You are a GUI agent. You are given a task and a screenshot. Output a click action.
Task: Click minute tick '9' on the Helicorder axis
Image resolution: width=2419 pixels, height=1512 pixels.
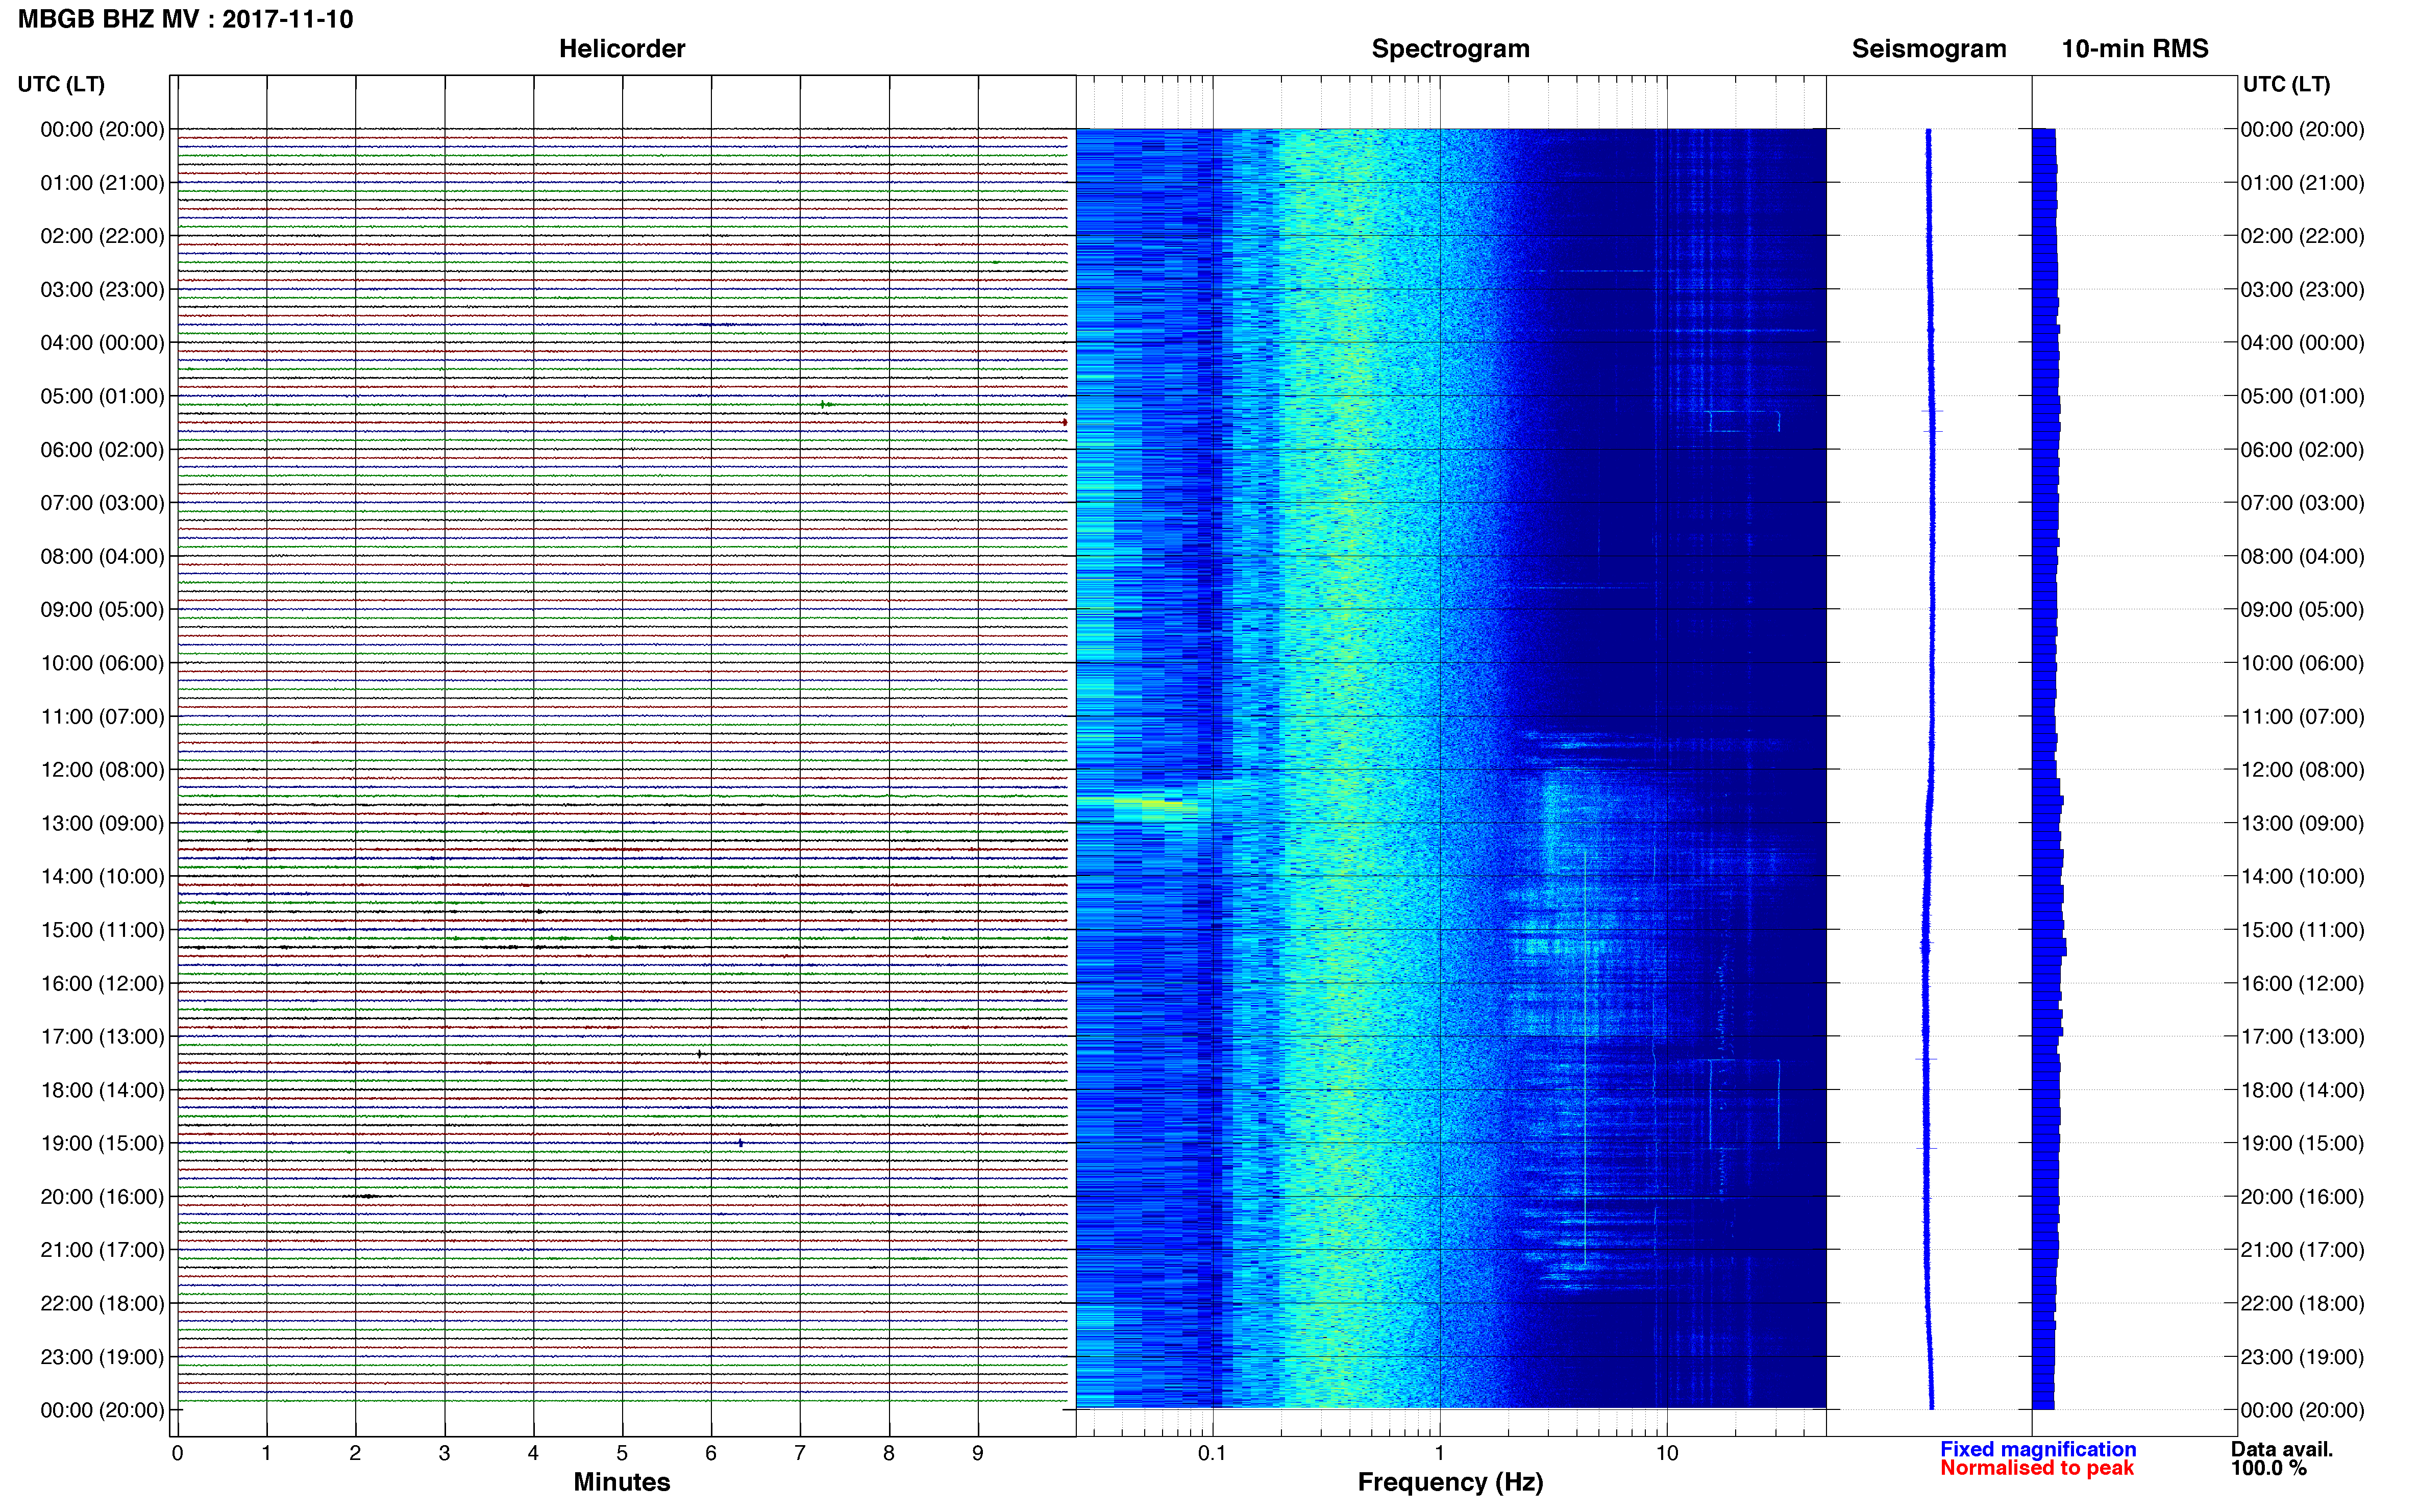(x=978, y=1454)
